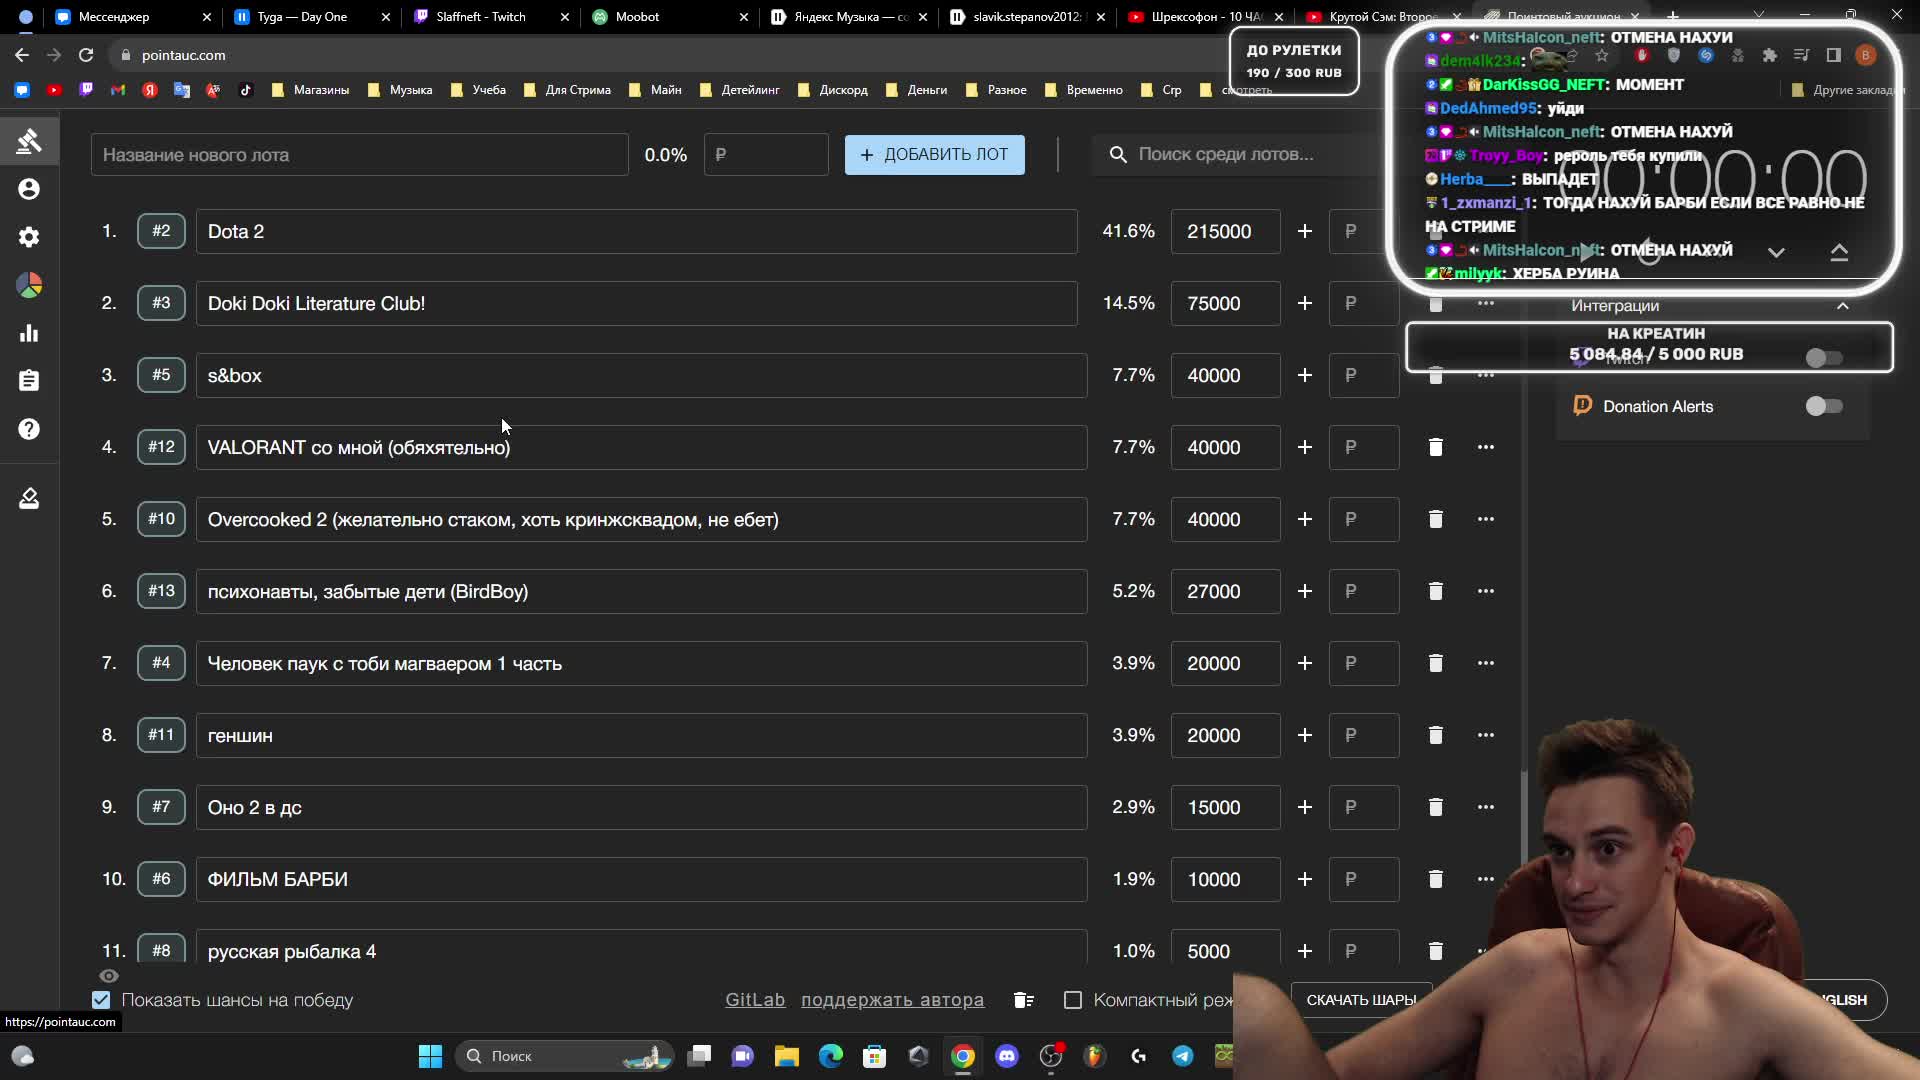This screenshot has height=1080, width=1920.
Task: Open more options for VALORANT lot
Action: [1485, 447]
